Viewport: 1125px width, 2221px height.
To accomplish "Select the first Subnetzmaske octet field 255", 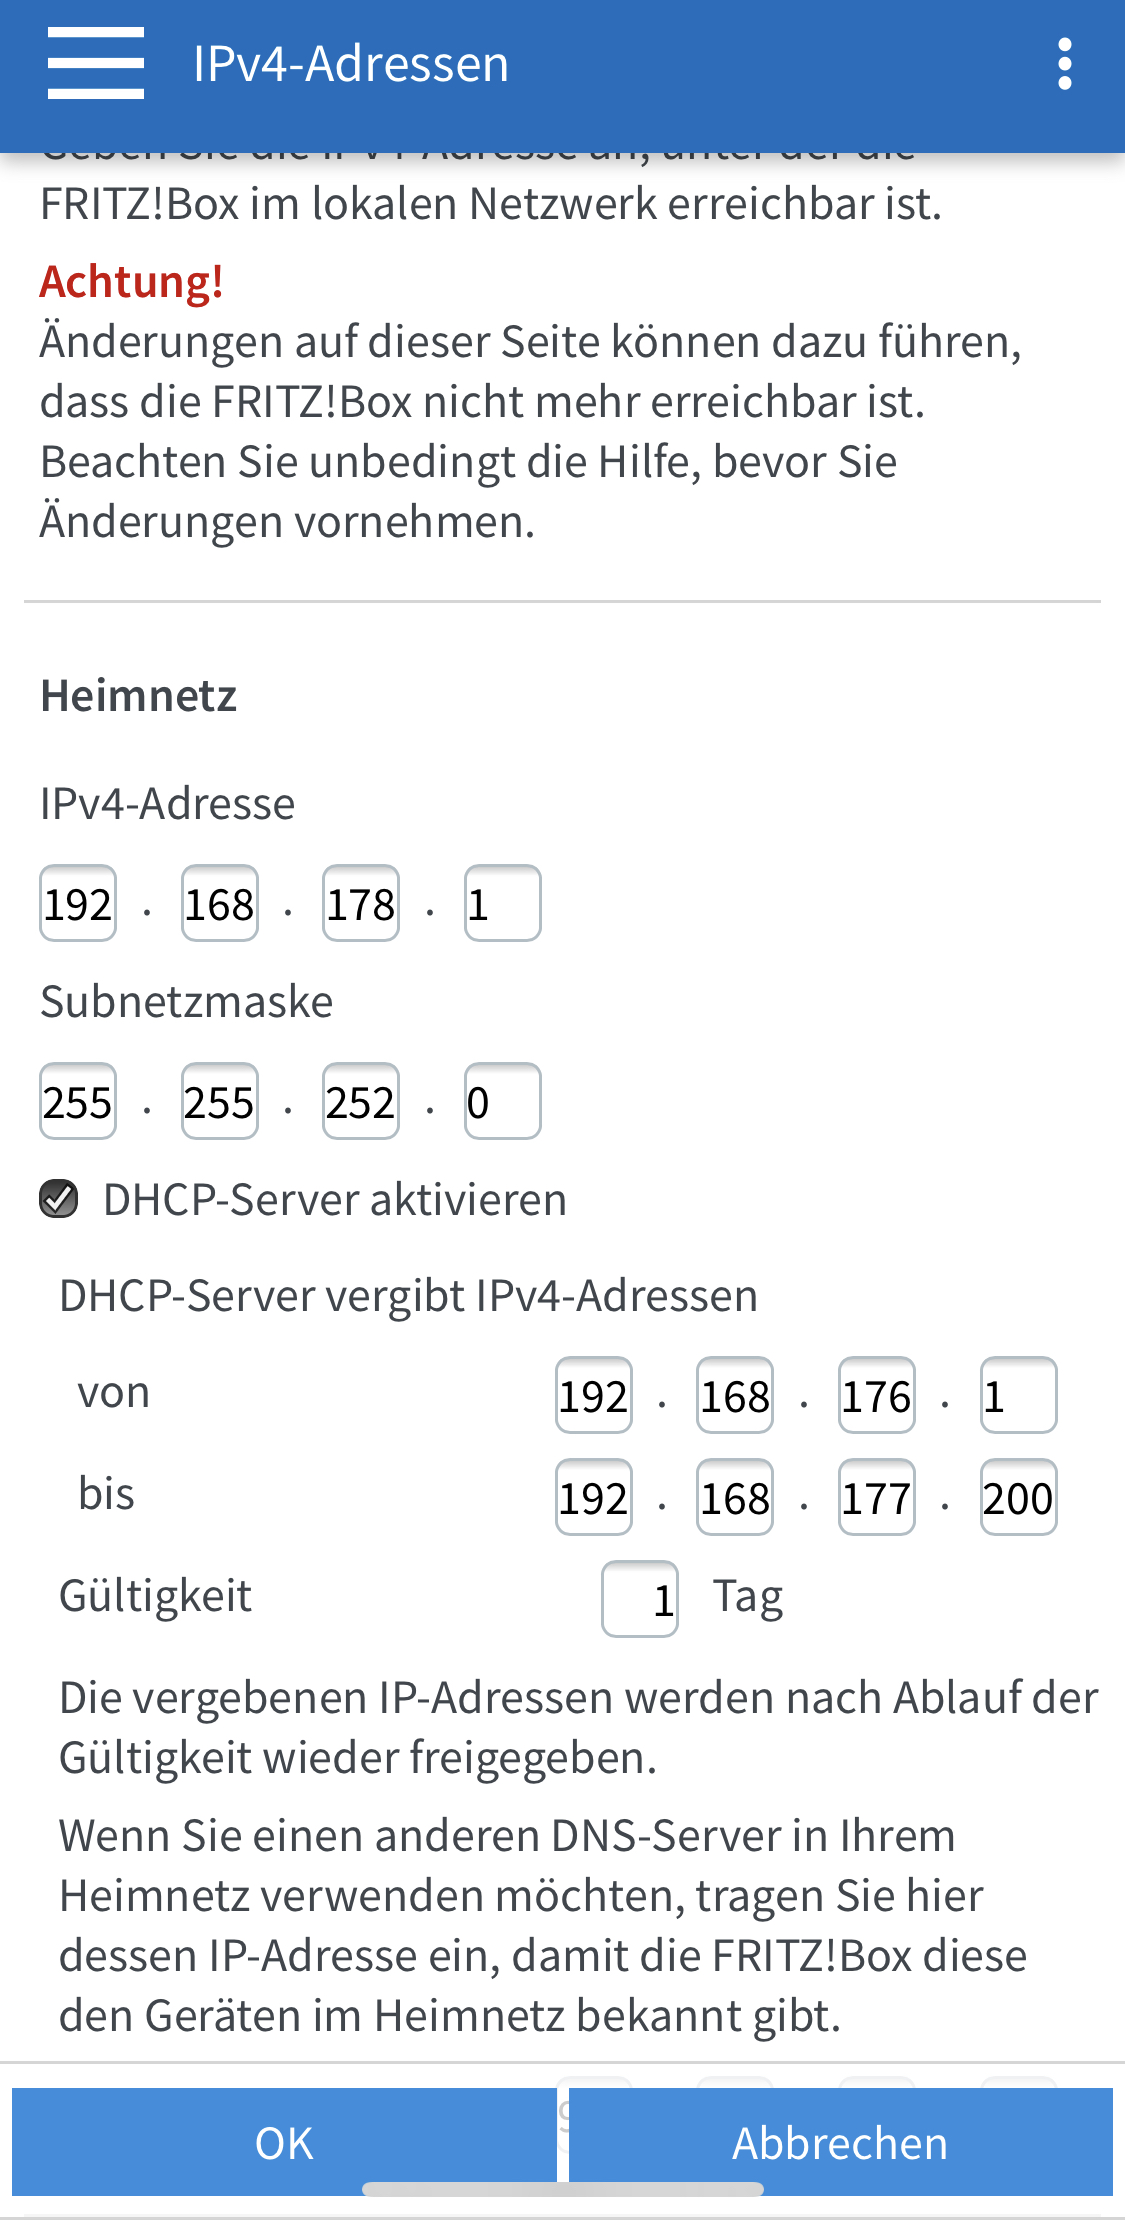I will point(78,1101).
